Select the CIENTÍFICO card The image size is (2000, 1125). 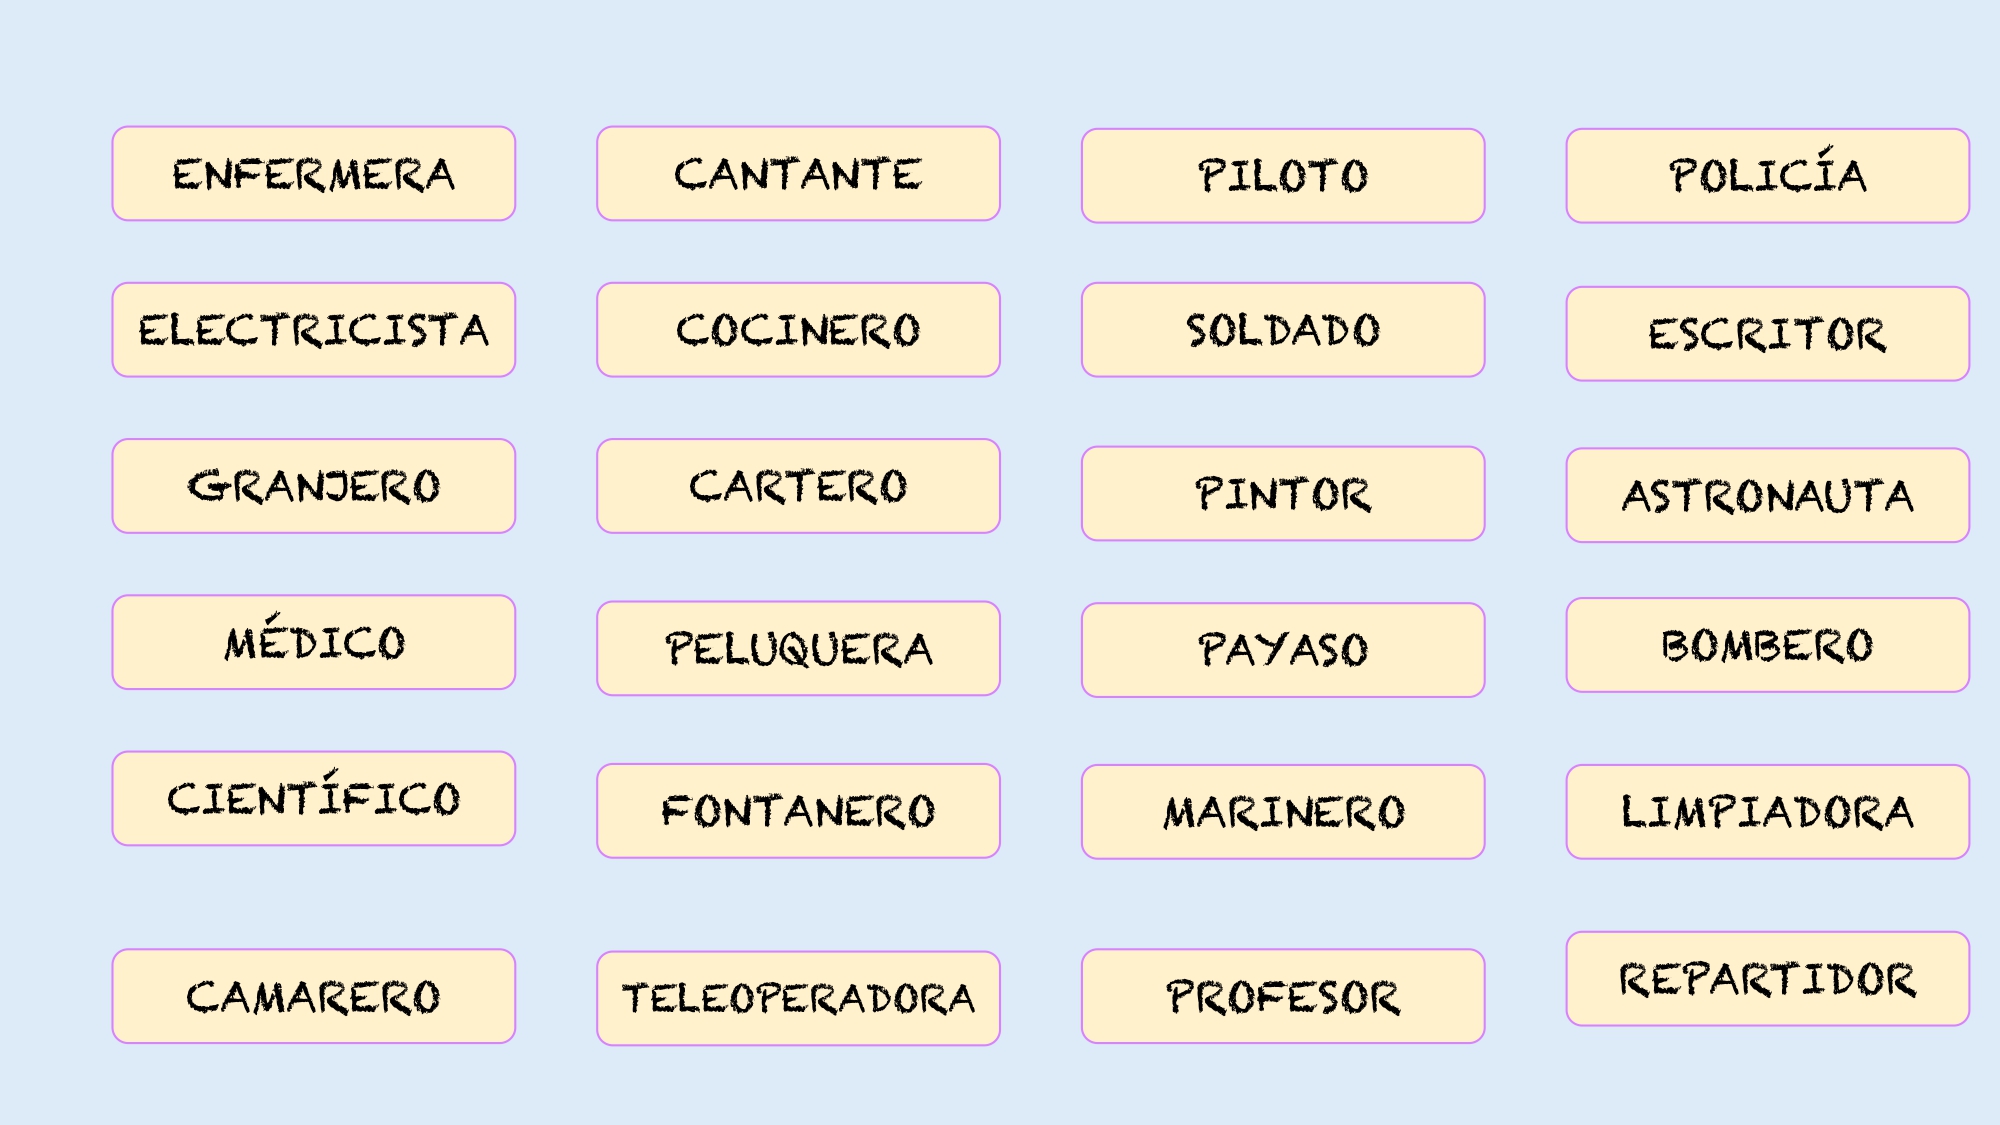click(314, 798)
